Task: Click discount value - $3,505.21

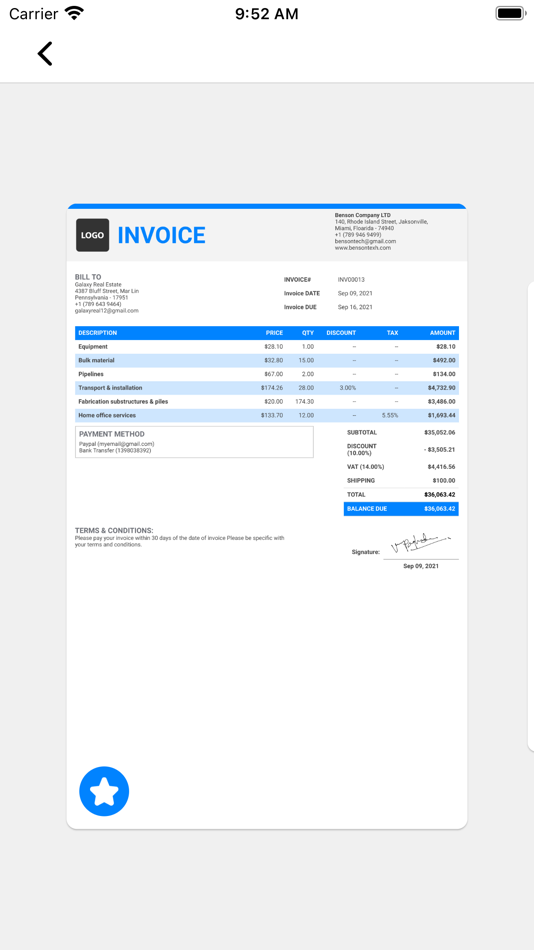Action: (x=439, y=450)
